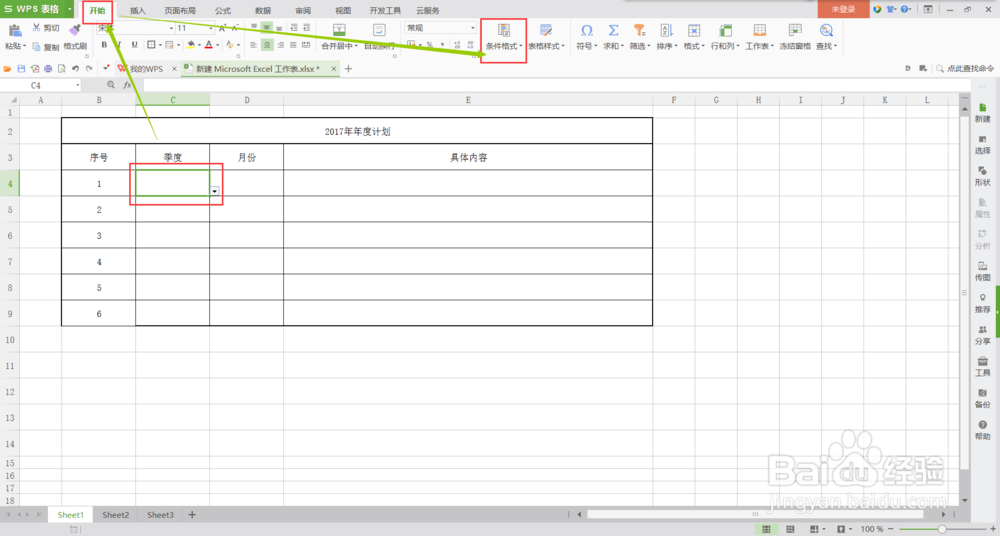Click the zoom slider handle
Image resolution: width=1000 pixels, height=536 pixels.
coord(941,529)
